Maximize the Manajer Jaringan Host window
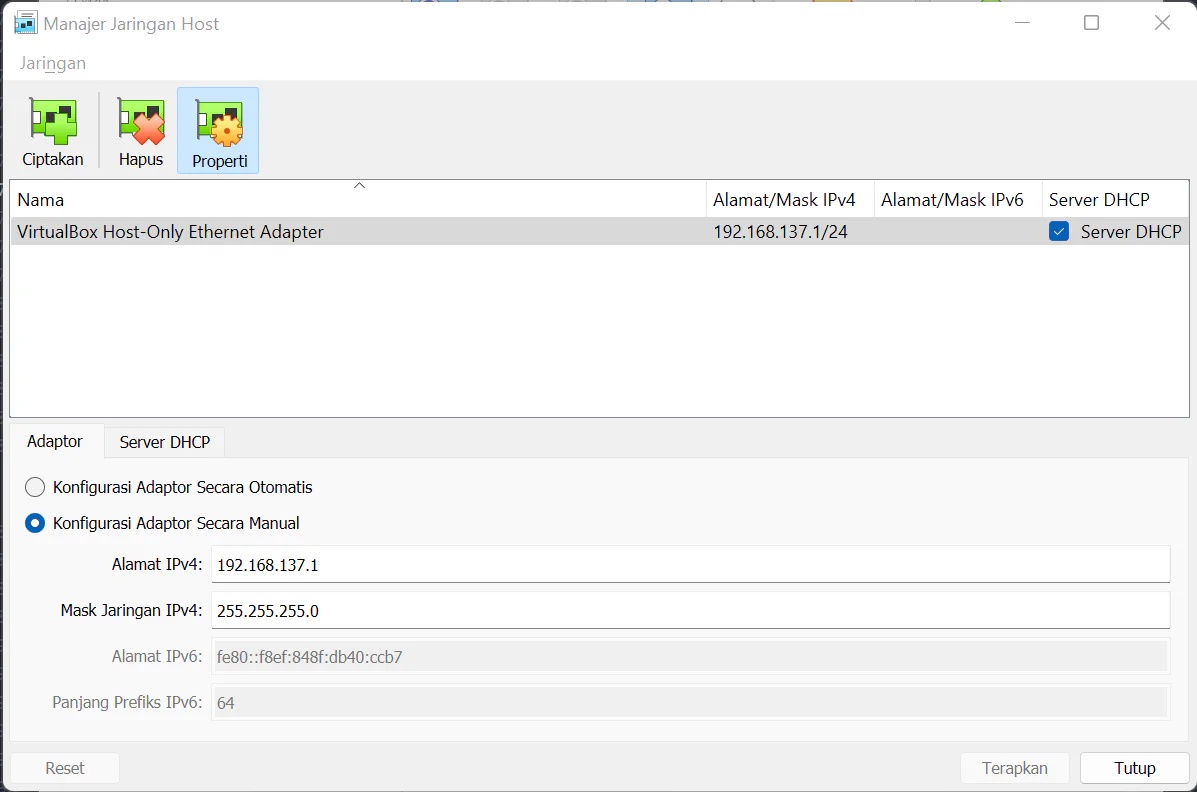Screen dimensions: 1197x792 (1092, 23)
